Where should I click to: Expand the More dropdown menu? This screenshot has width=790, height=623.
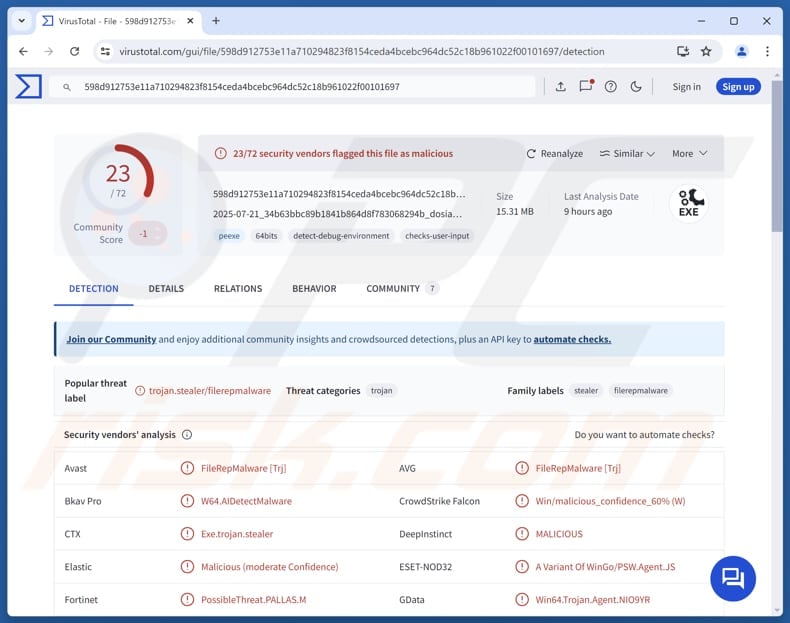(689, 154)
